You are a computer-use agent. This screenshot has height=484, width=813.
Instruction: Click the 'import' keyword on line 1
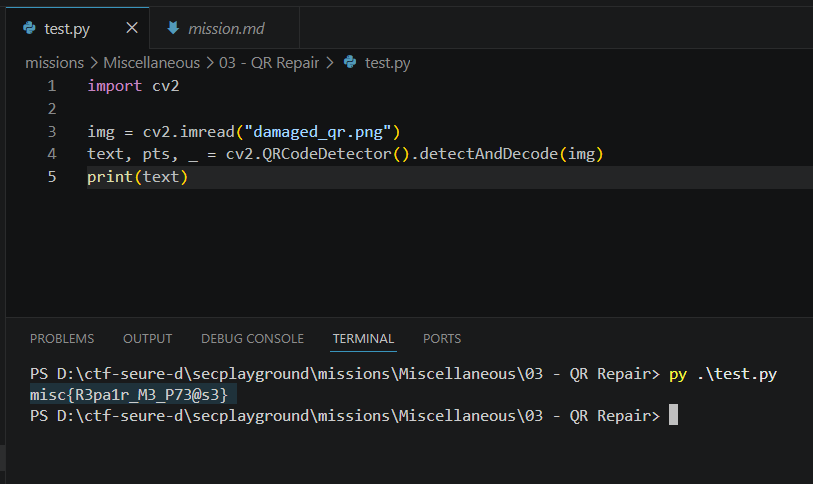pyautogui.click(x=115, y=86)
